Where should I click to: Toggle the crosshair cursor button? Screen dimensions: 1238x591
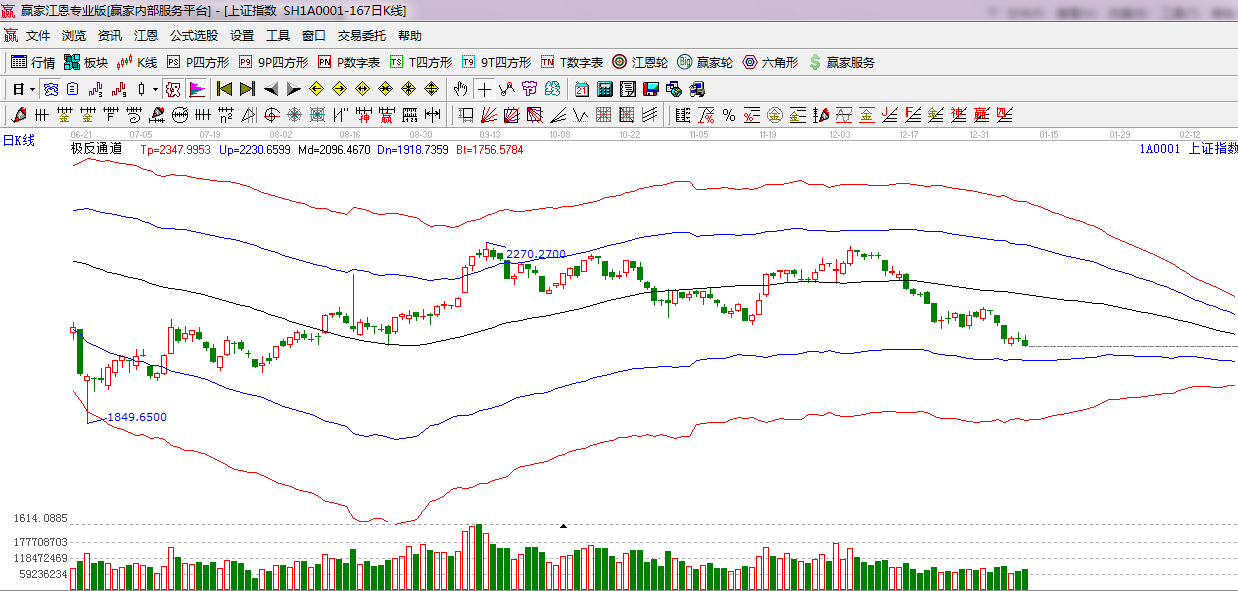click(484, 89)
